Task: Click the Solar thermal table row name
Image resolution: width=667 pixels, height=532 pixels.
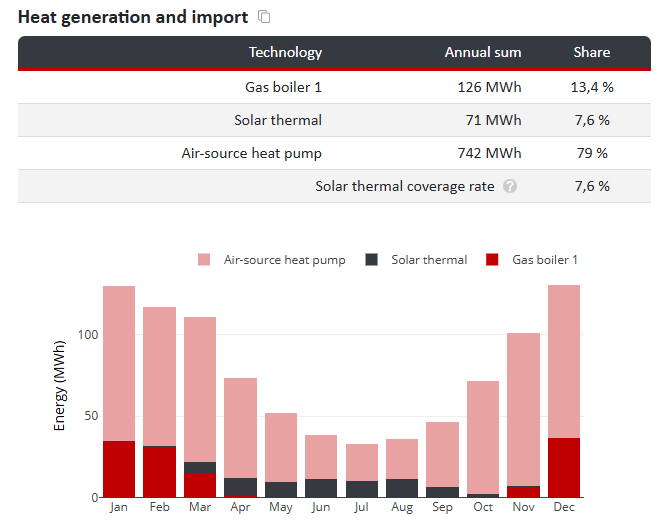Action: [278, 120]
